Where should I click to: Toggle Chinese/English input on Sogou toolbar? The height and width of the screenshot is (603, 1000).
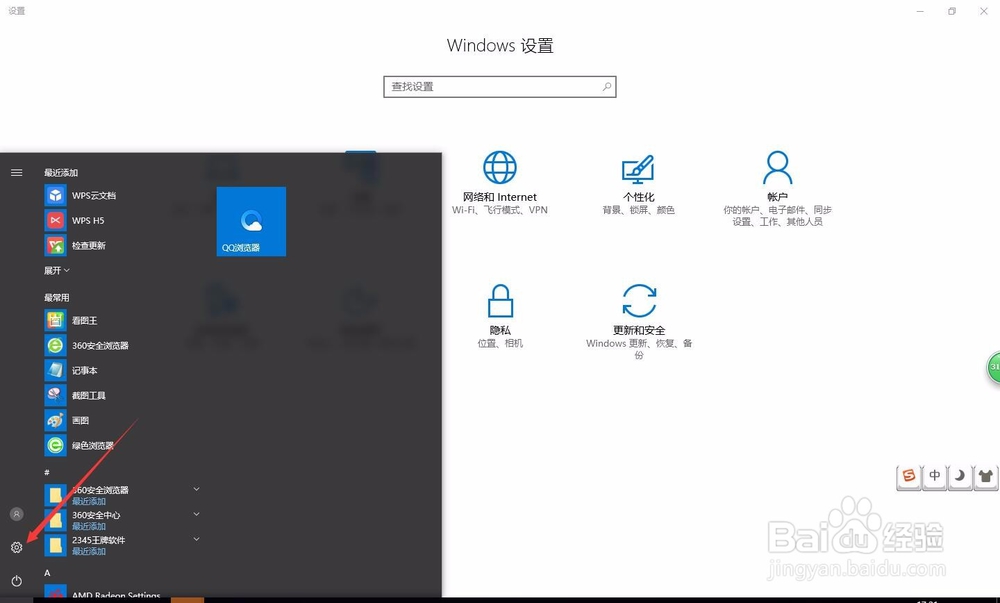click(934, 478)
